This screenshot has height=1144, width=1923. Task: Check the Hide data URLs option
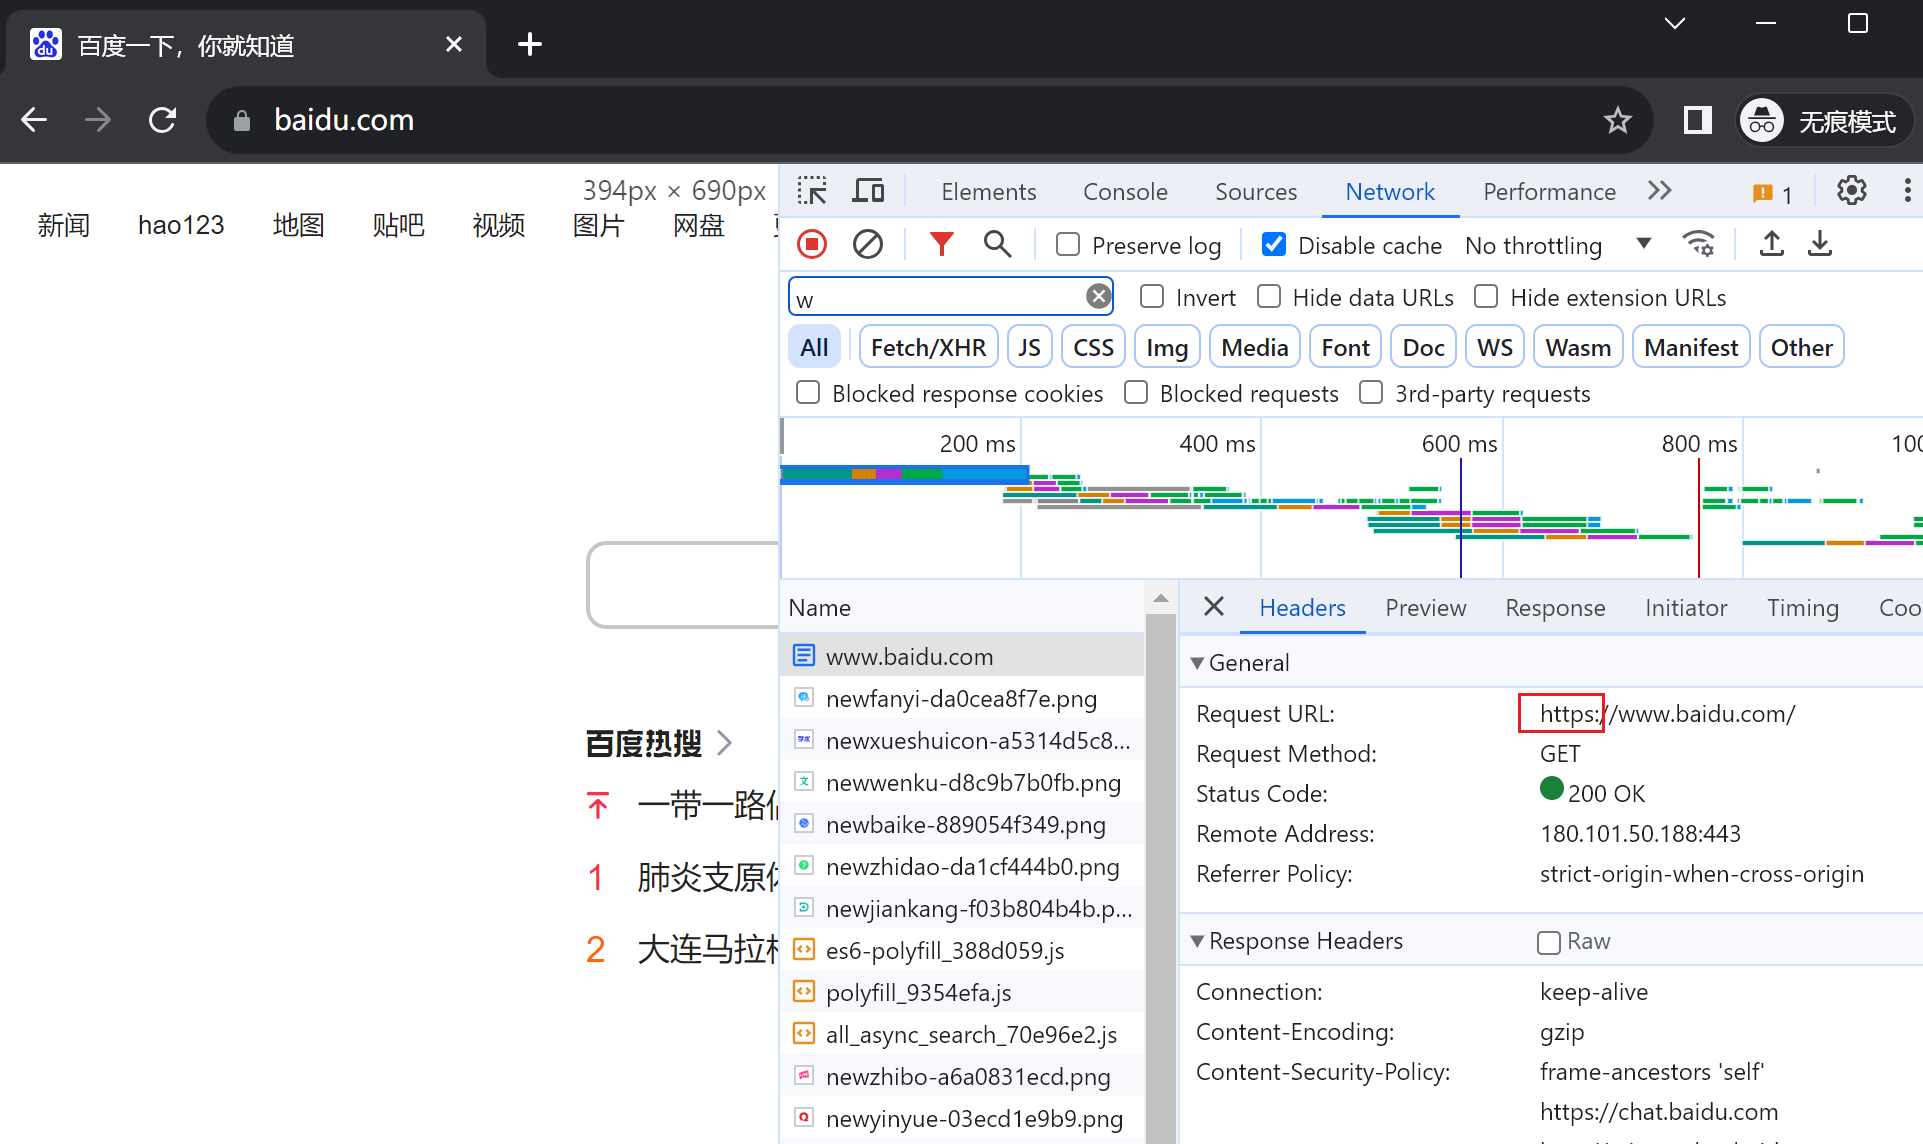pyautogui.click(x=1269, y=297)
